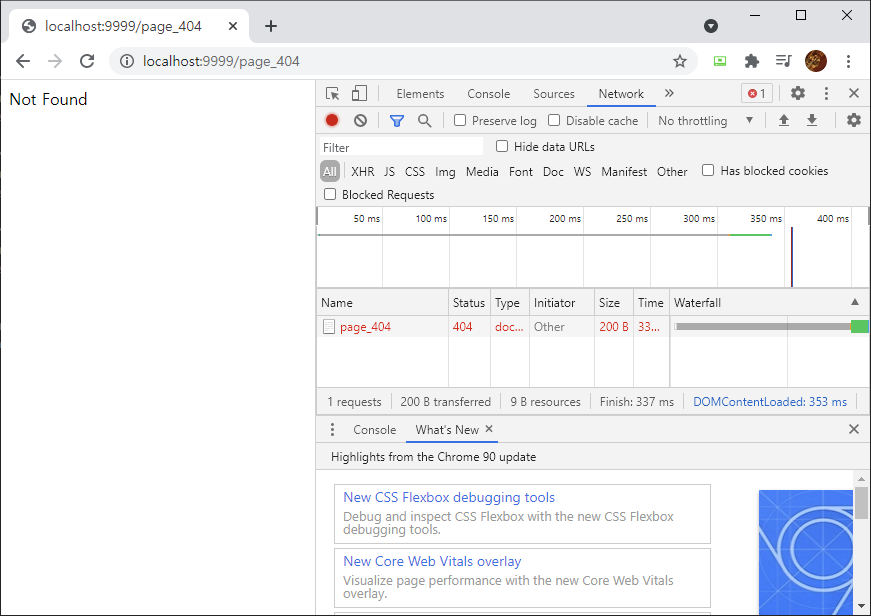Open New Core Web Vitals overlay link
Viewport: 871px width, 616px height.
(432, 561)
